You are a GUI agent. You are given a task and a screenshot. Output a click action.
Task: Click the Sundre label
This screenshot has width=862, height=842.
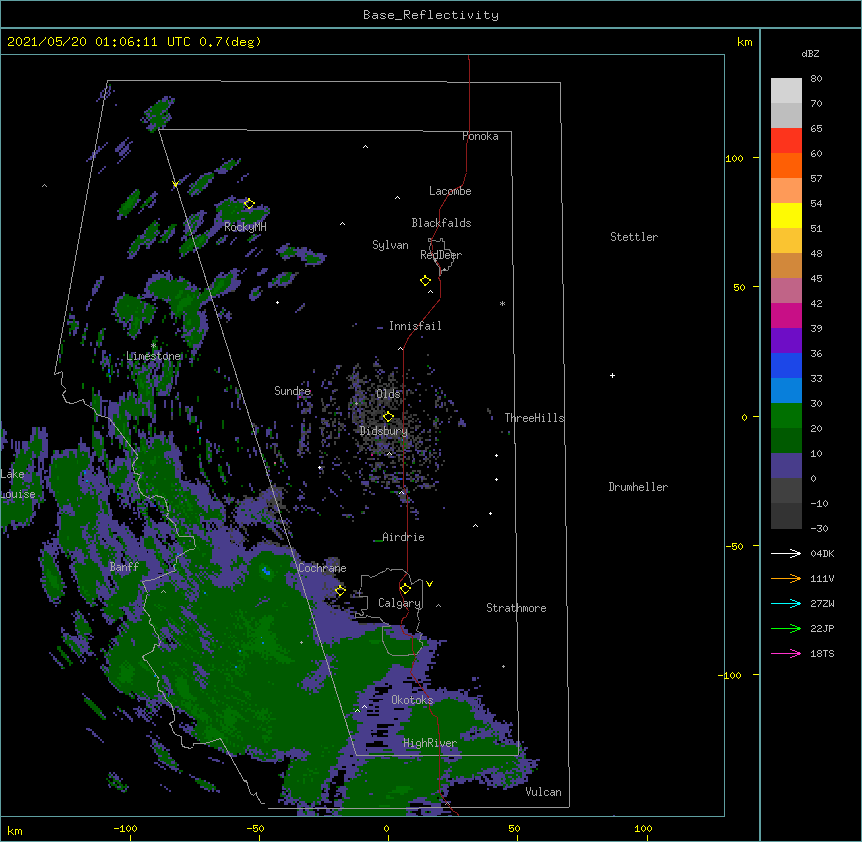[292, 391]
